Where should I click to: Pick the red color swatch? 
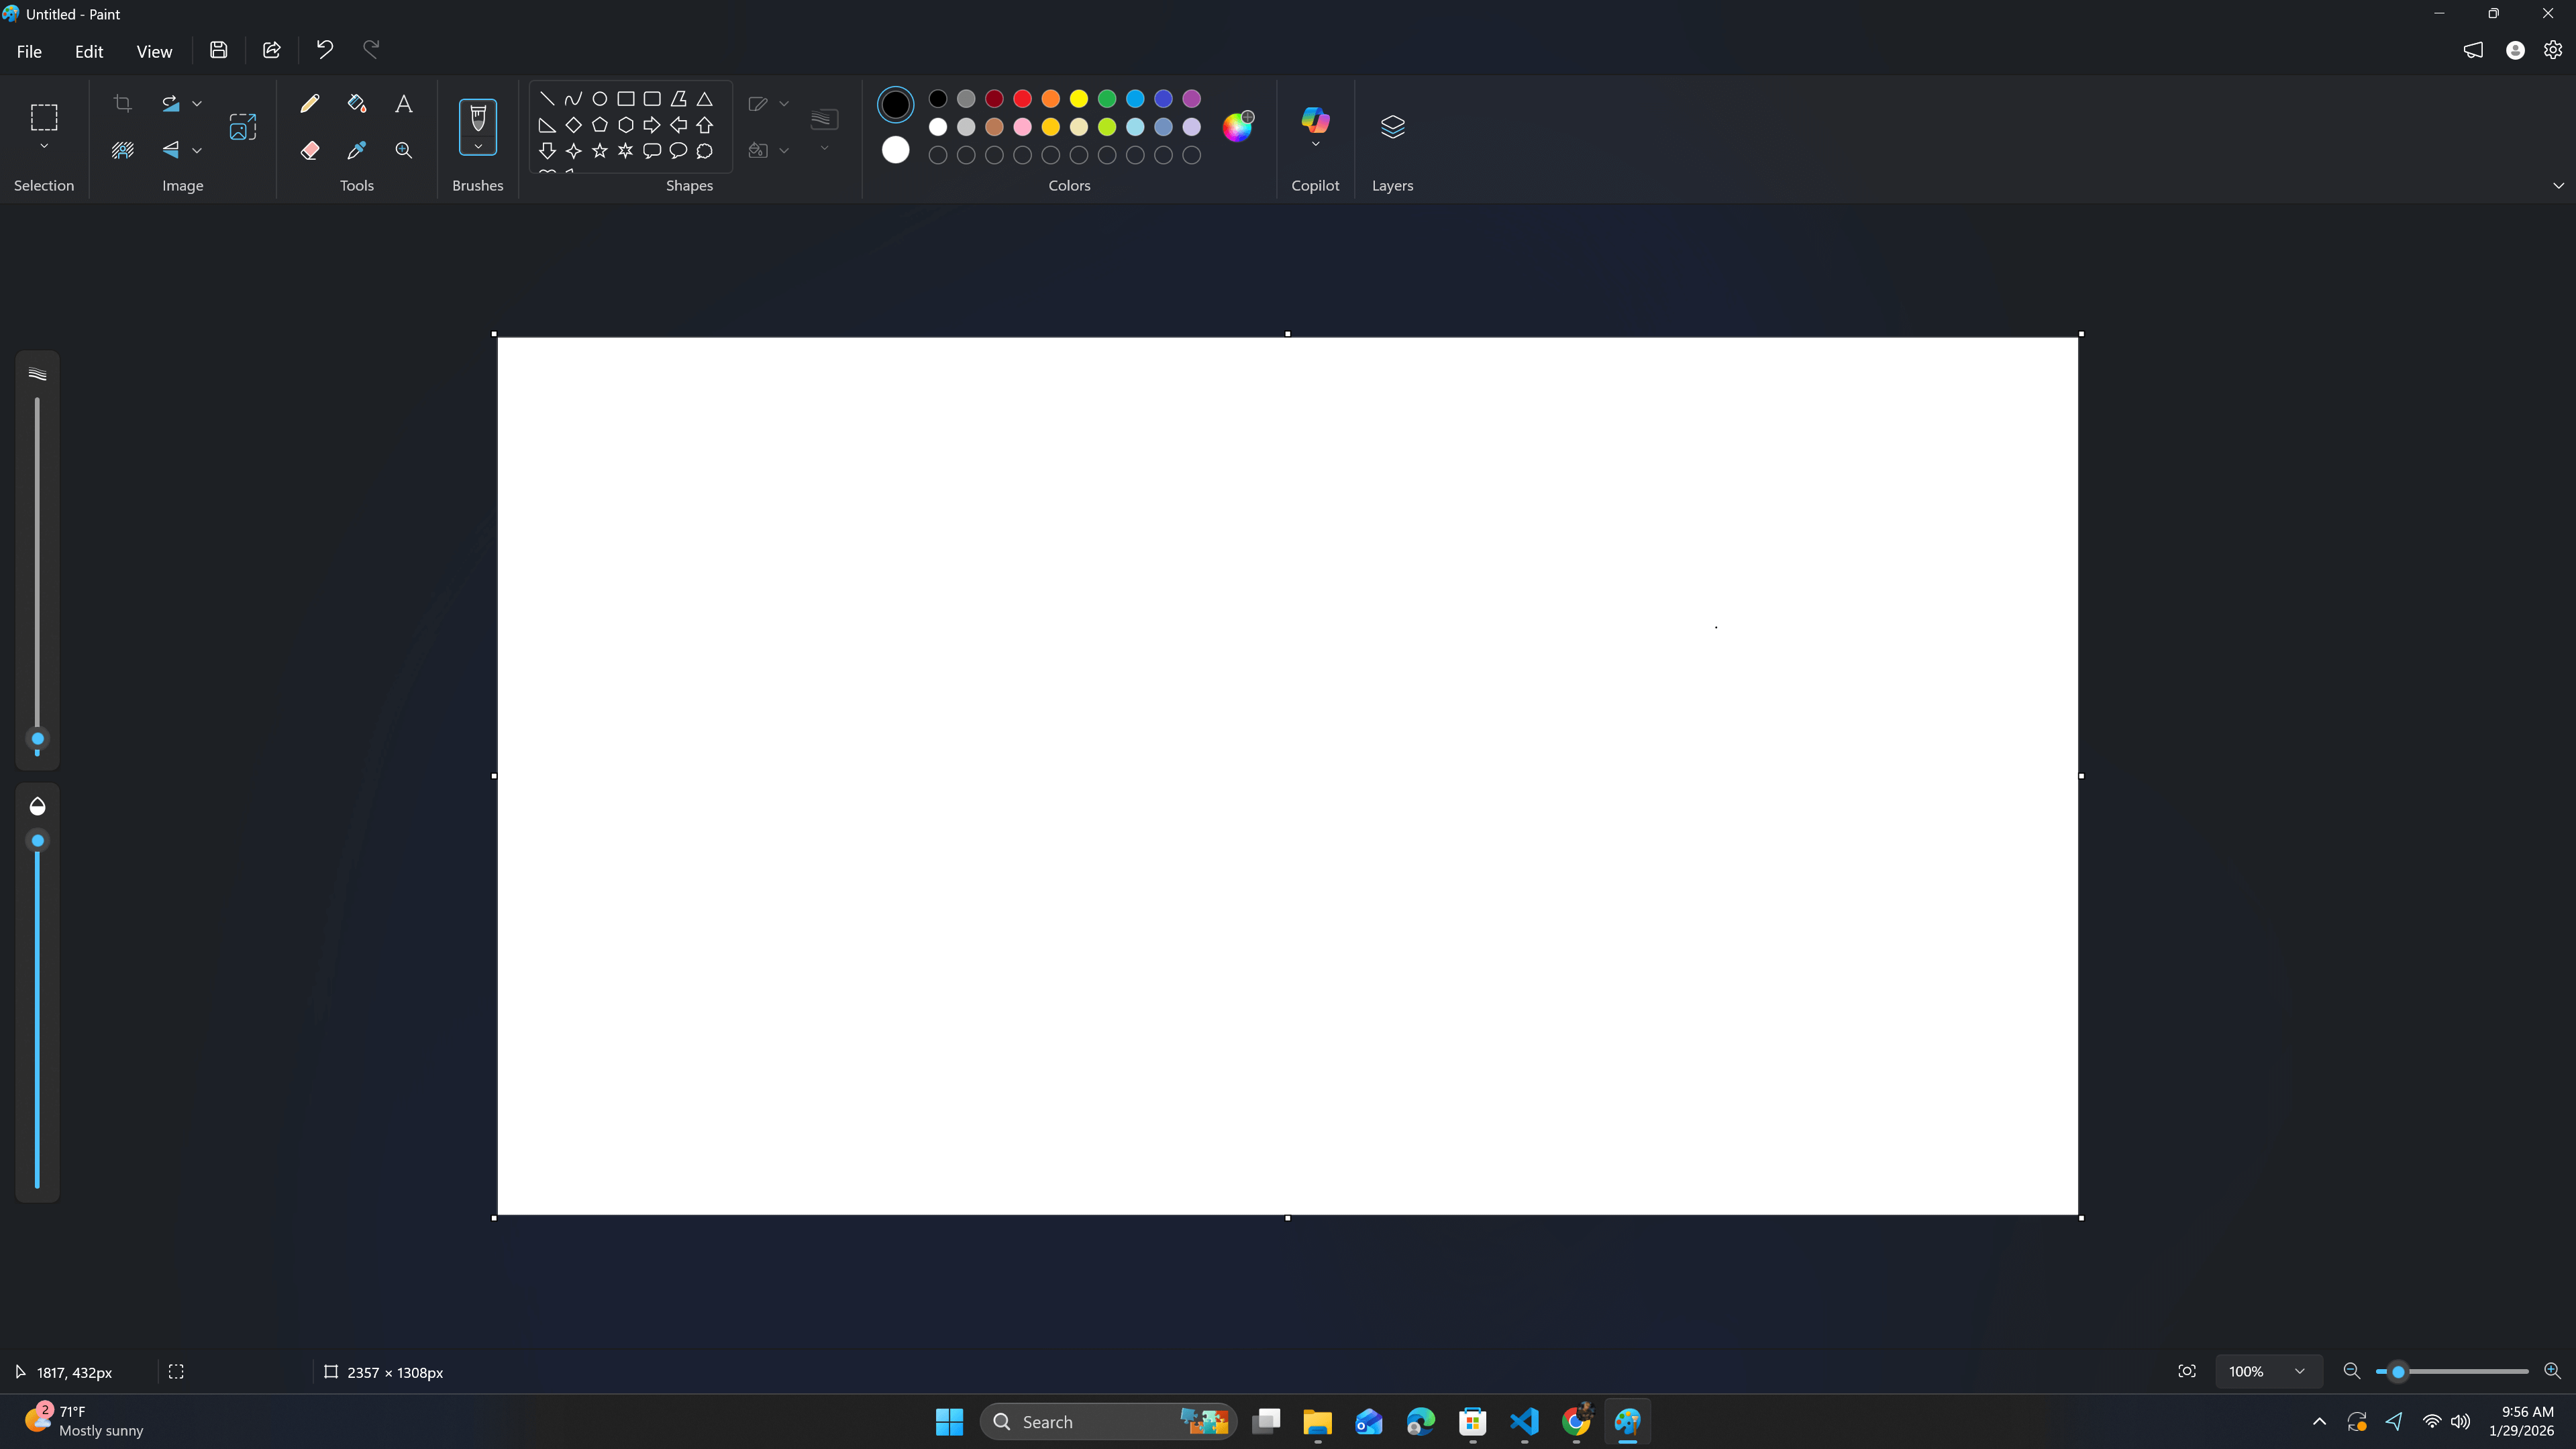(x=1022, y=98)
